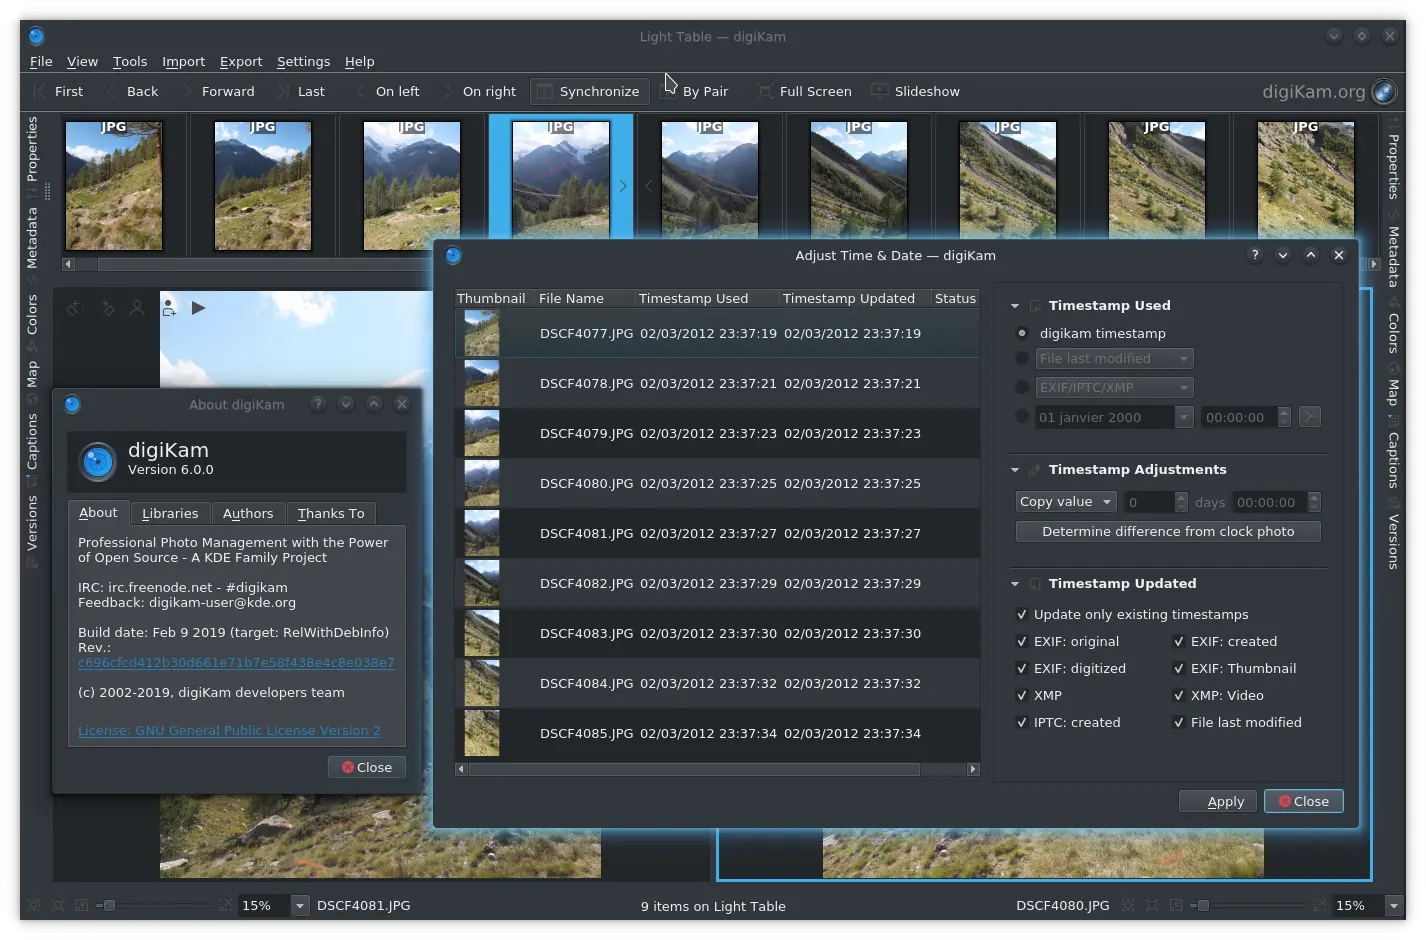
Task: Open the Tools menu
Action: pos(130,61)
